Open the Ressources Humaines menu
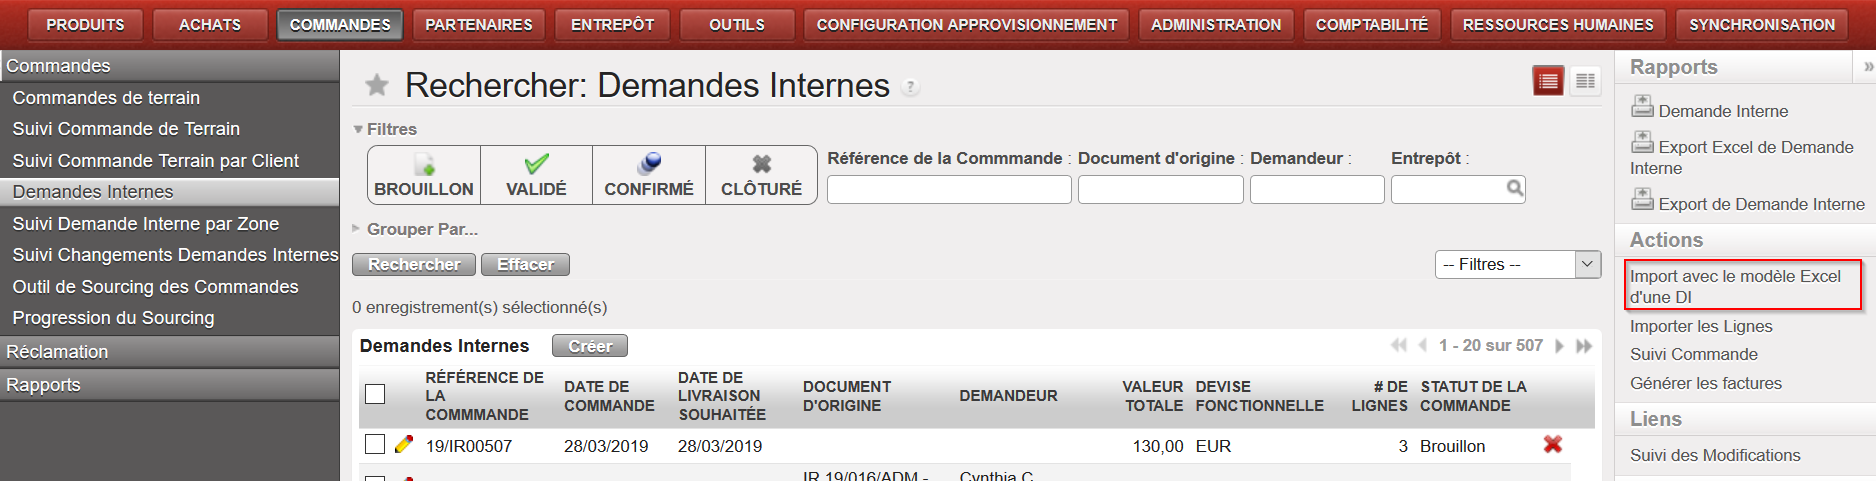 (x=1558, y=24)
